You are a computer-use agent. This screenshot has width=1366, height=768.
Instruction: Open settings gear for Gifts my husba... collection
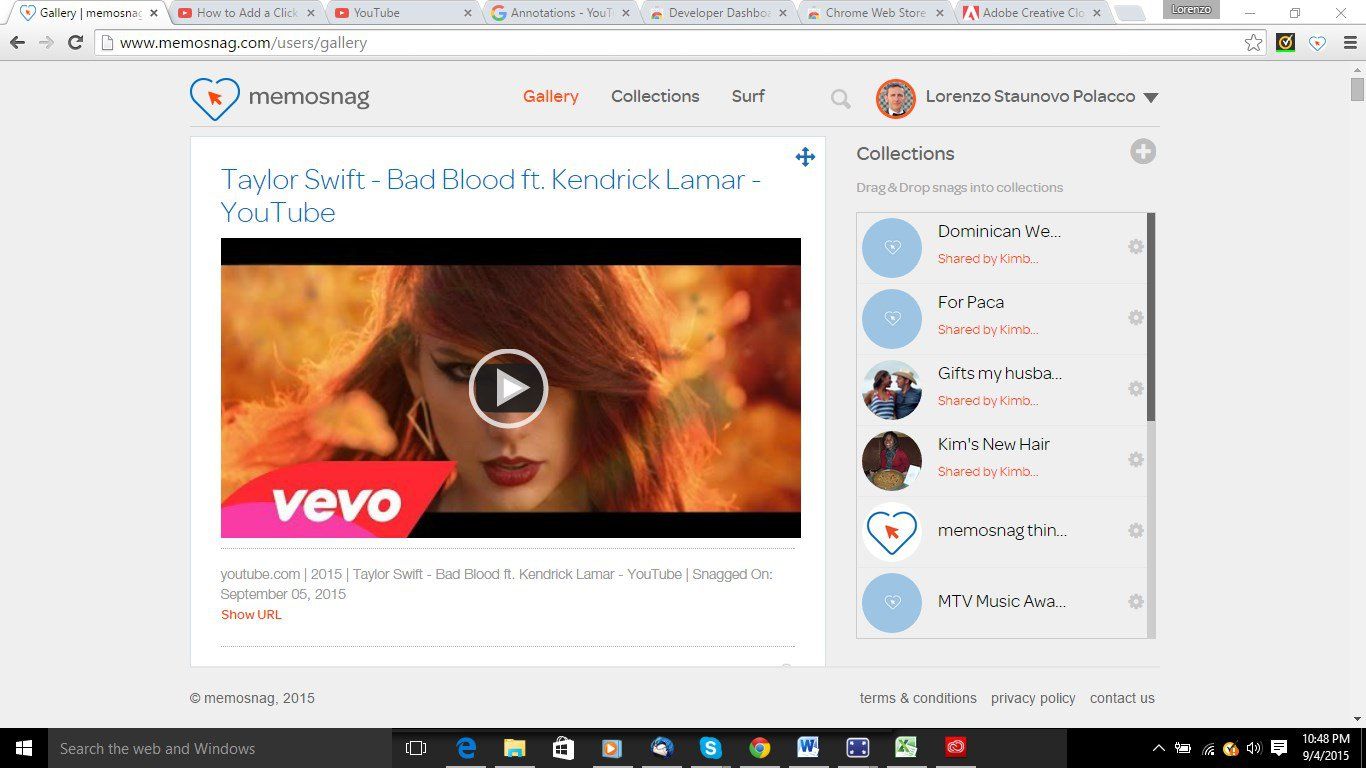coord(1136,388)
